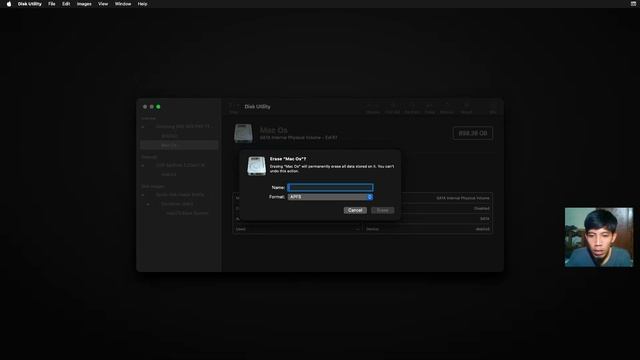Select the Mac Os volume in sidebar
640x360 pixels.
tap(179, 145)
